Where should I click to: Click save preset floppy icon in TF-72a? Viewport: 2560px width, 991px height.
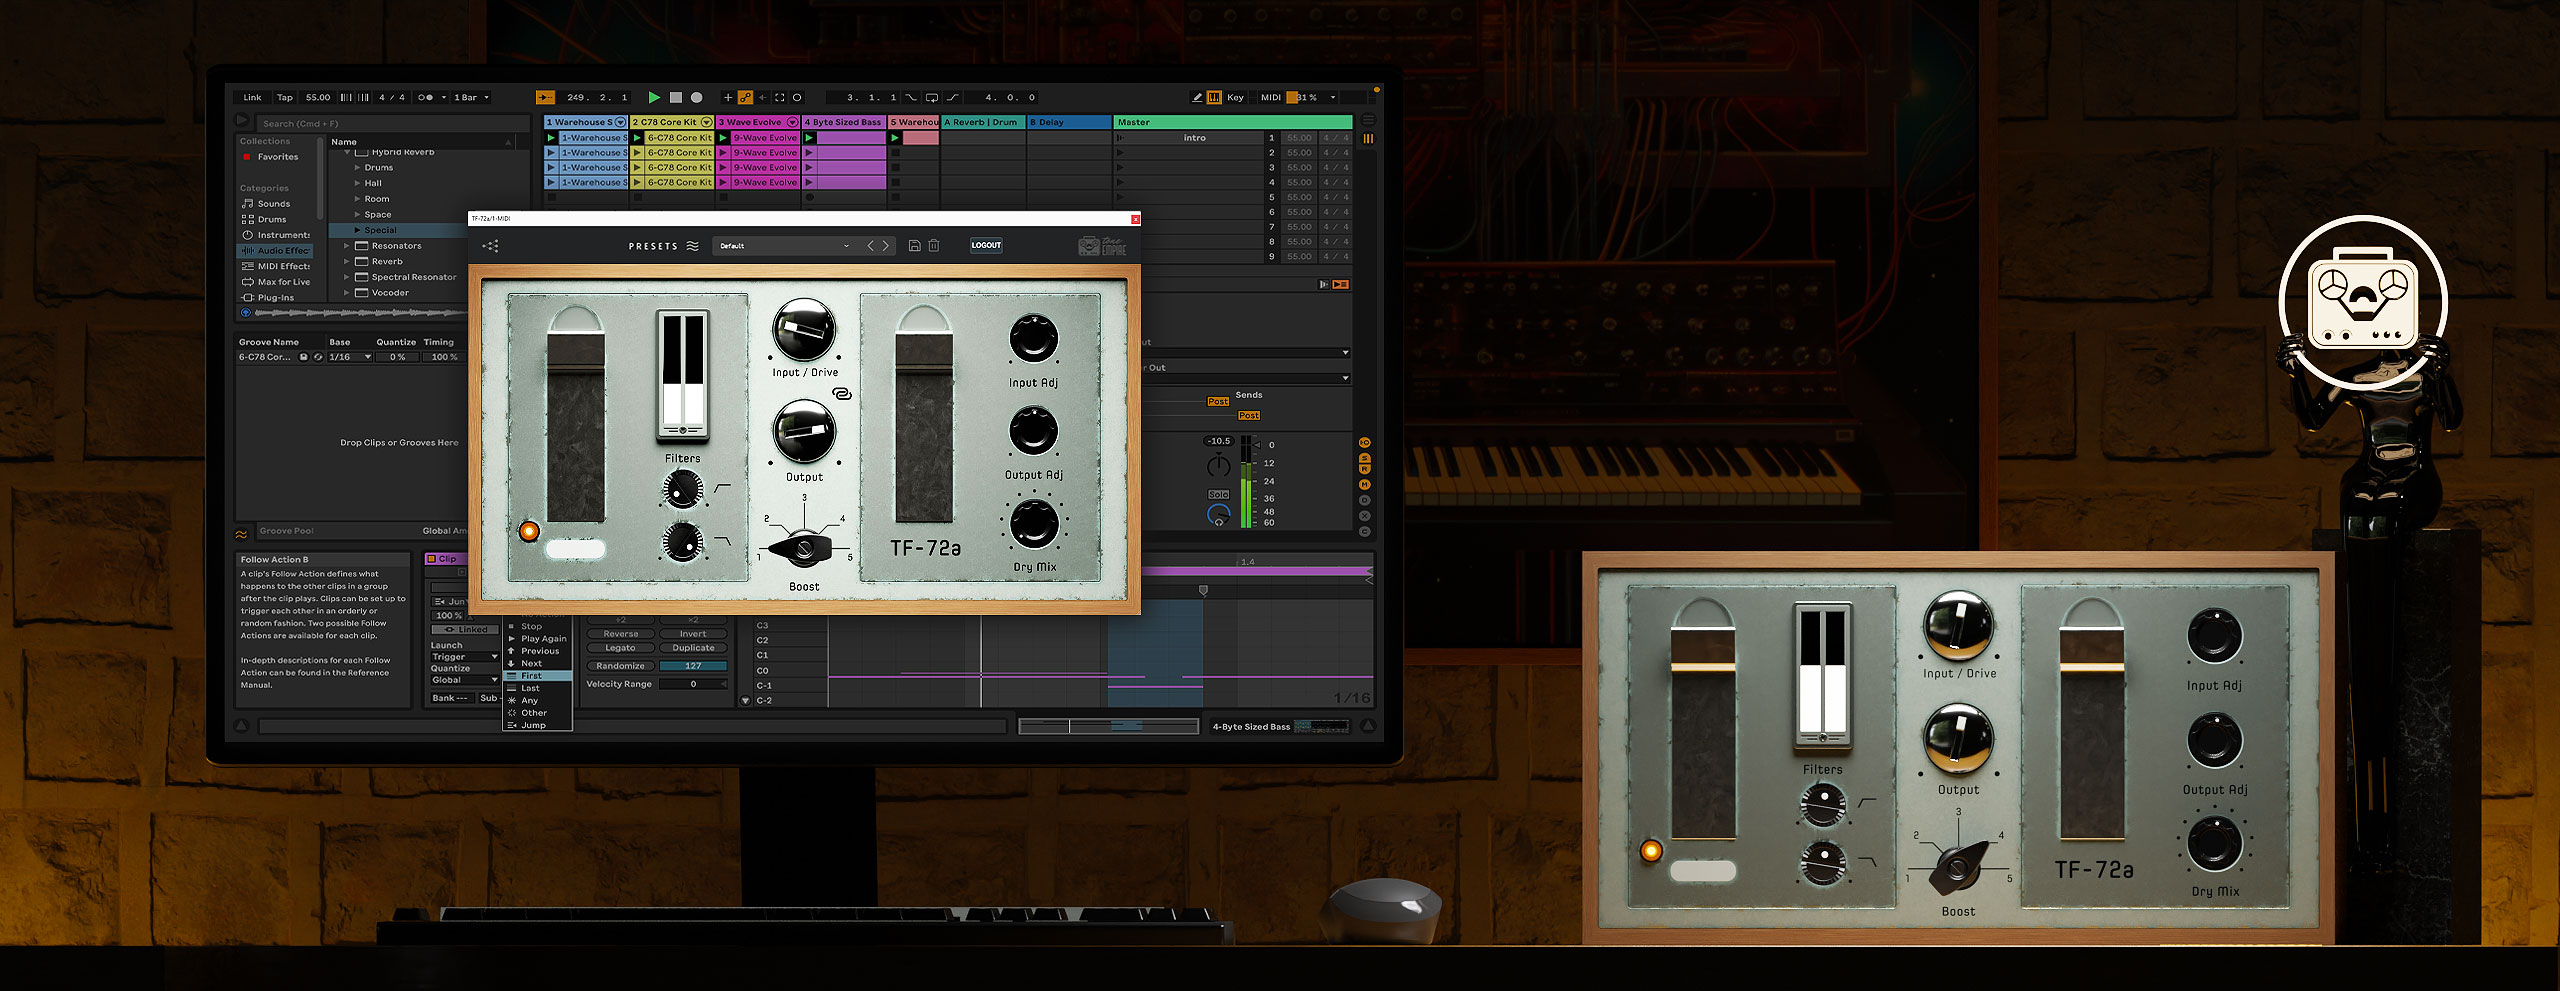tap(914, 245)
